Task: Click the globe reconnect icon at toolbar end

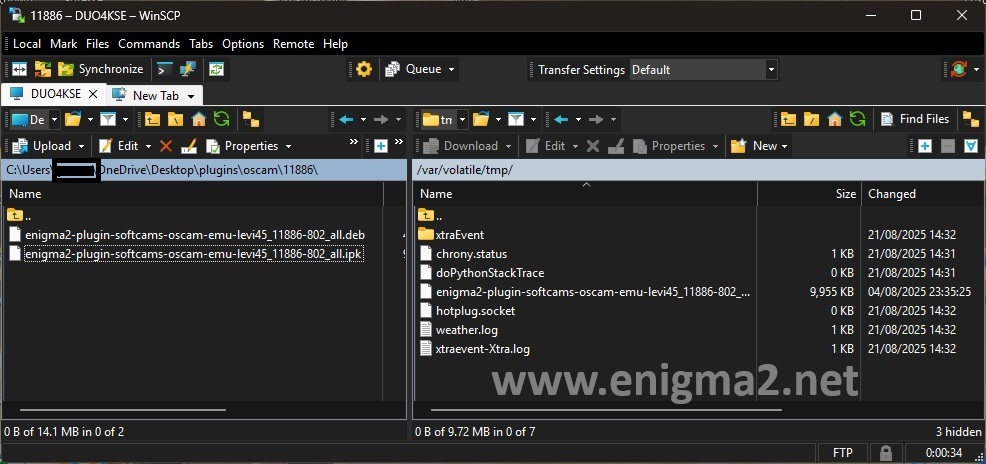Action: (x=958, y=69)
